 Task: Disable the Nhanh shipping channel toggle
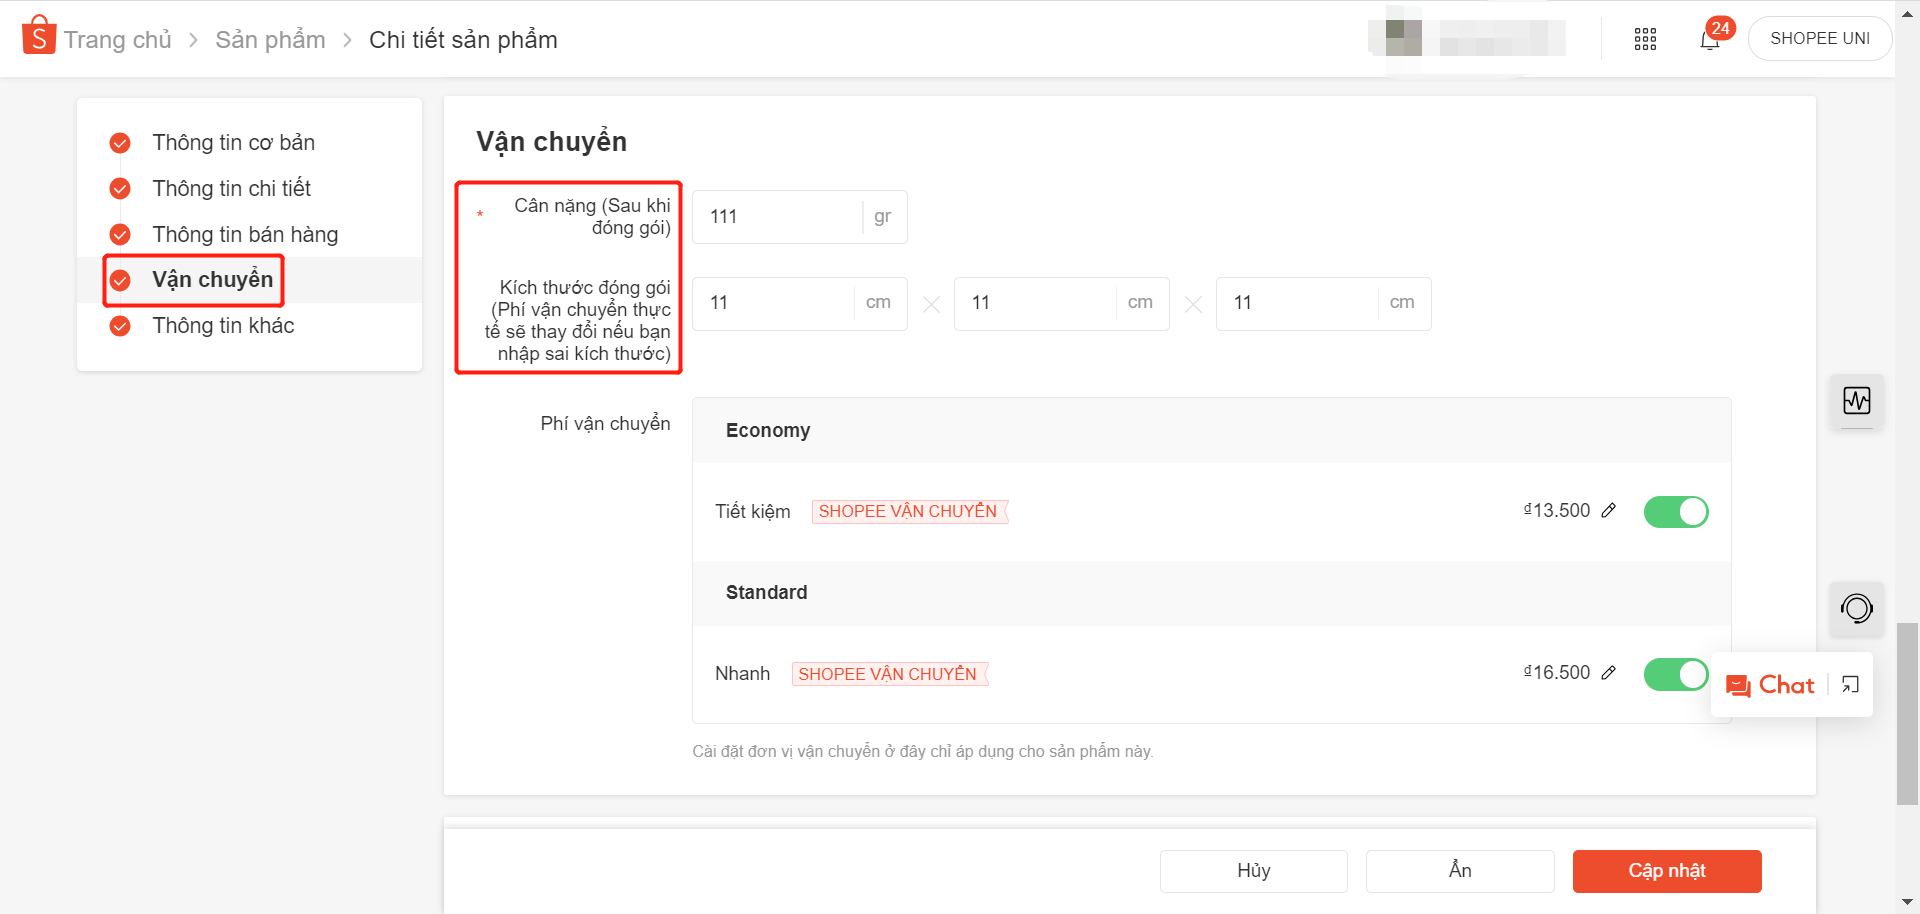[x=1676, y=674]
